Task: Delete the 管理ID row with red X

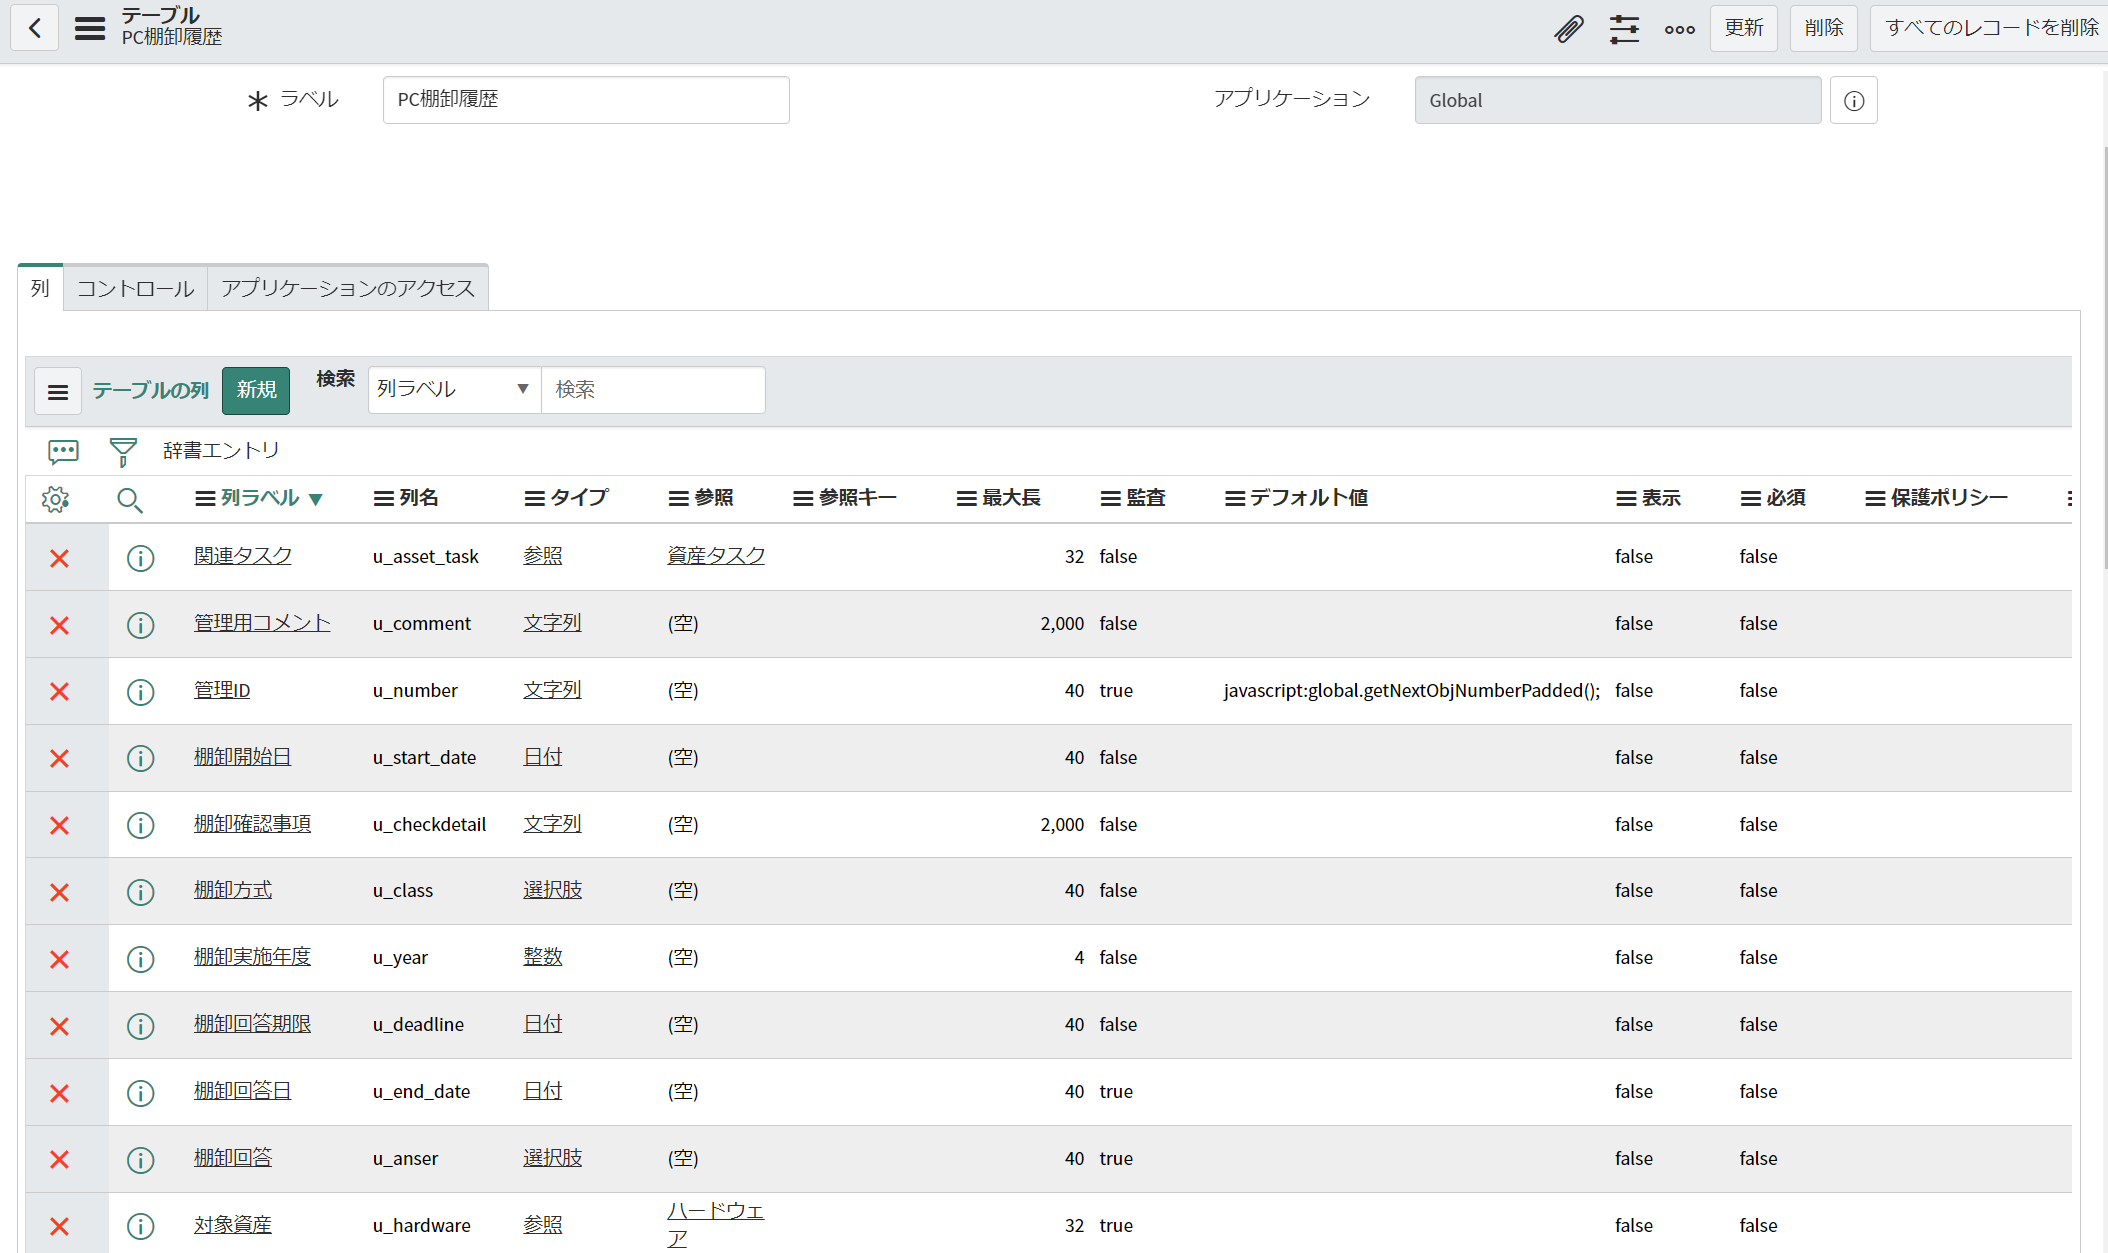Action: (x=60, y=691)
